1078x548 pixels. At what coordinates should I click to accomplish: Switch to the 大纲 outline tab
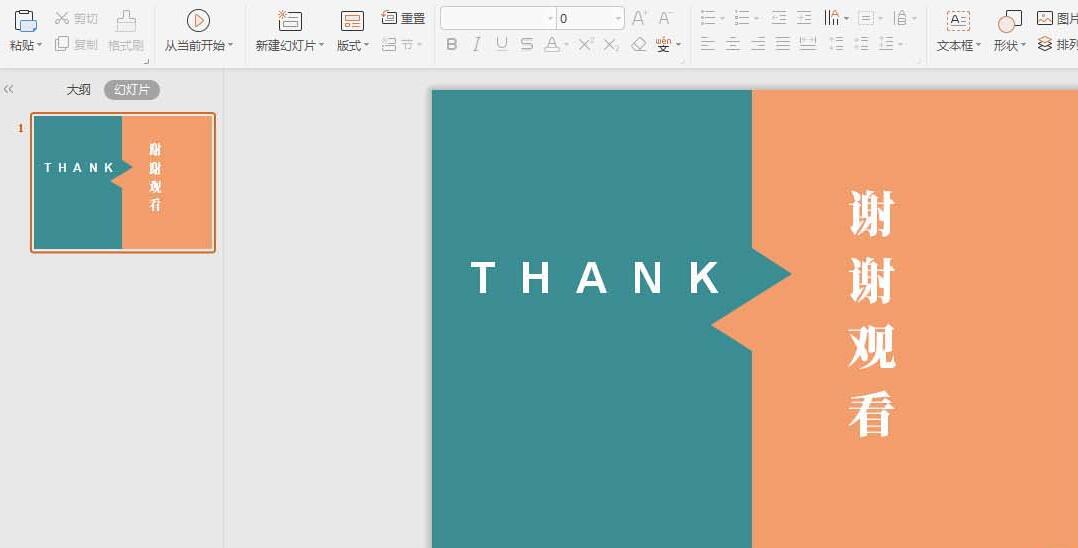click(78, 90)
